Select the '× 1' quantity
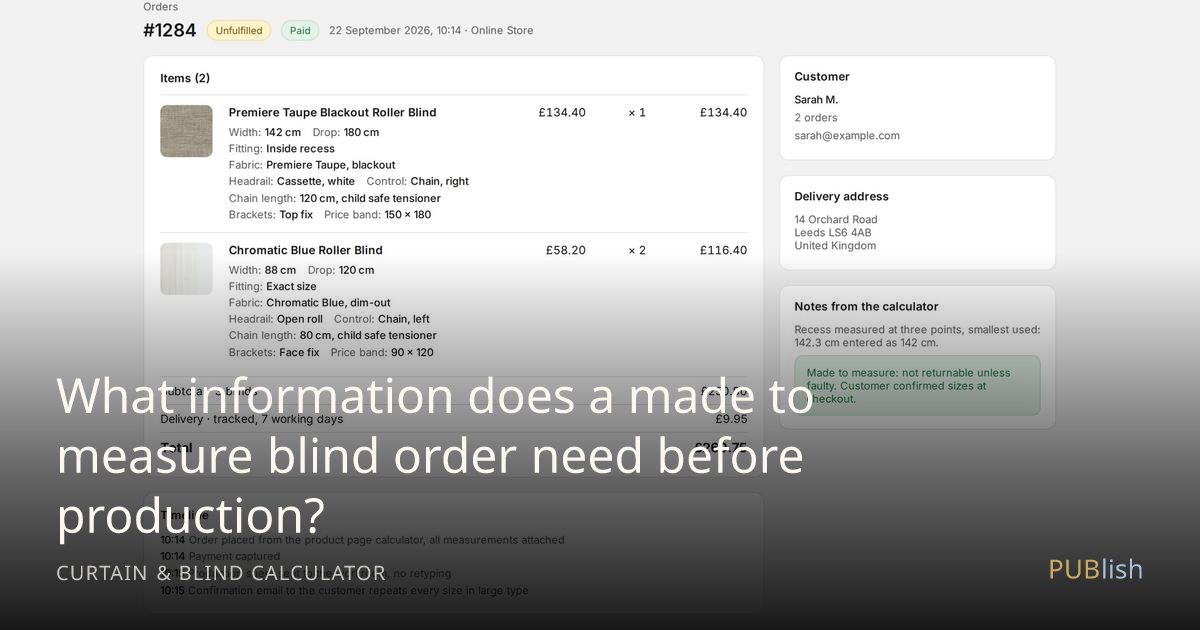This screenshot has width=1200, height=630. click(x=637, y=112)
